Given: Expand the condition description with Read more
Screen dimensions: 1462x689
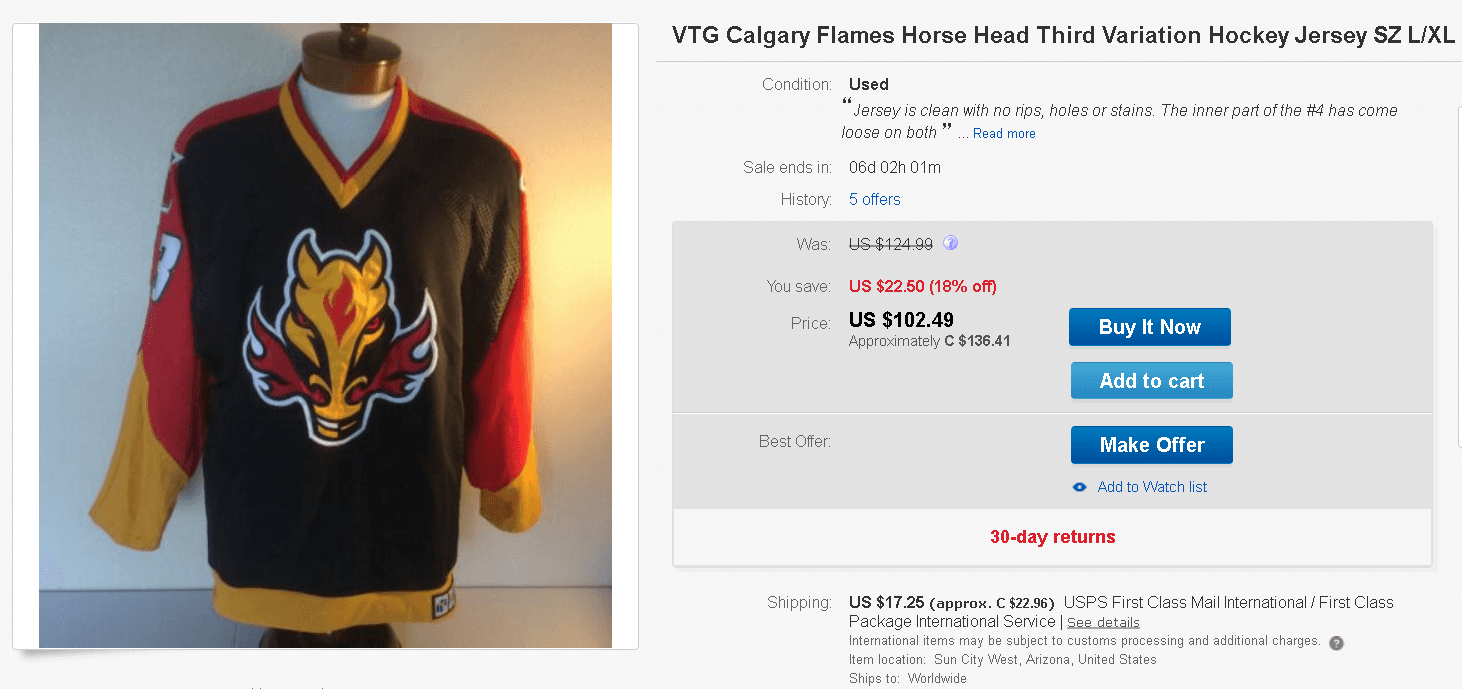Looking at the screenshot, I should click(x=1004, y=134).
